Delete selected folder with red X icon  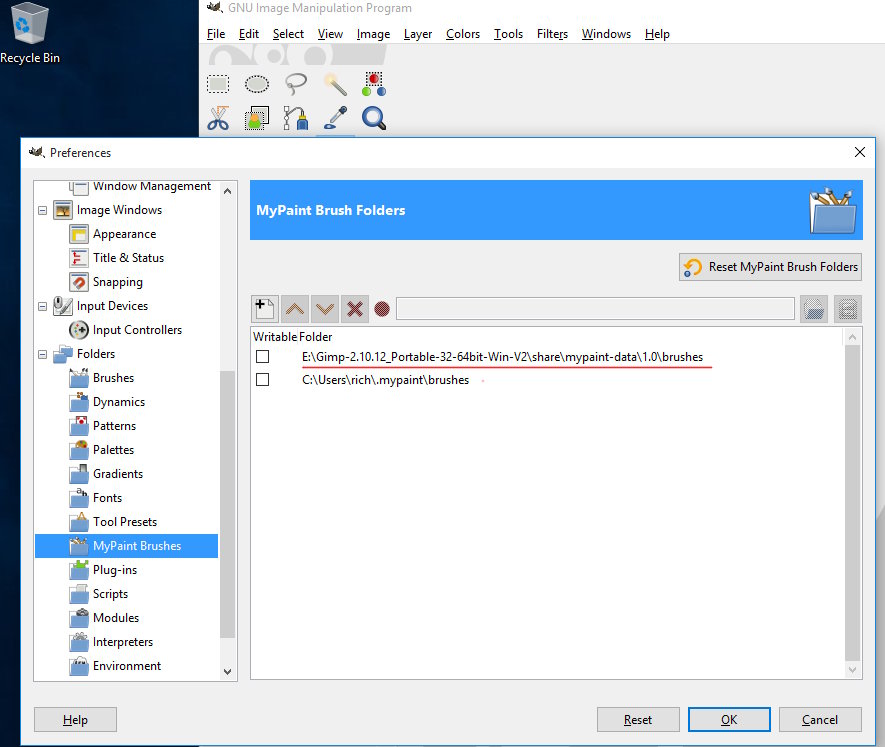click(355, 309)
